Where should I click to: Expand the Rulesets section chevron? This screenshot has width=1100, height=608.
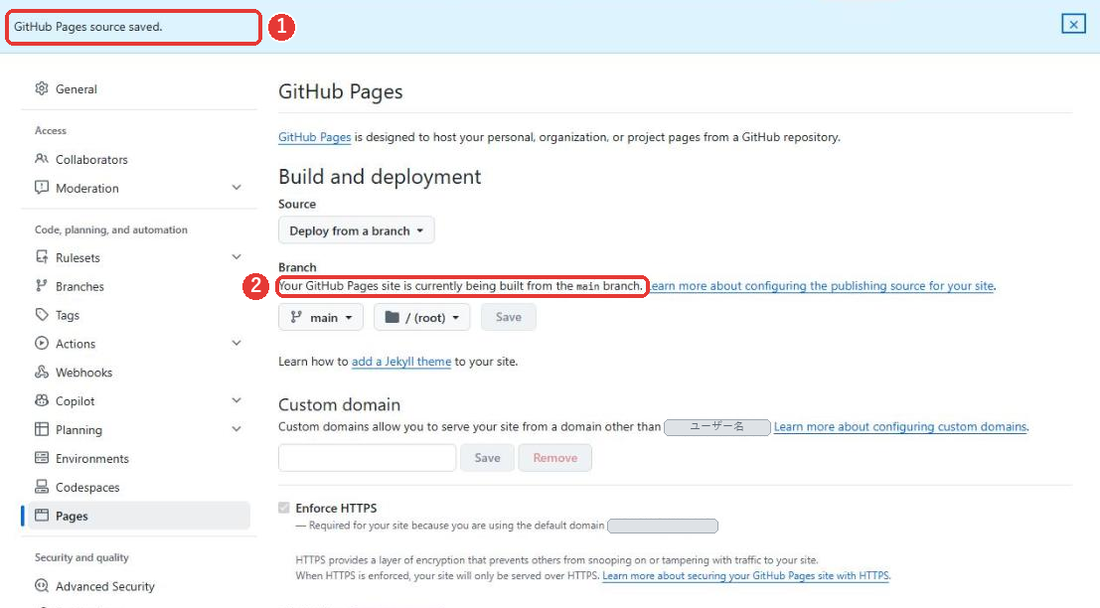(236, 257)
